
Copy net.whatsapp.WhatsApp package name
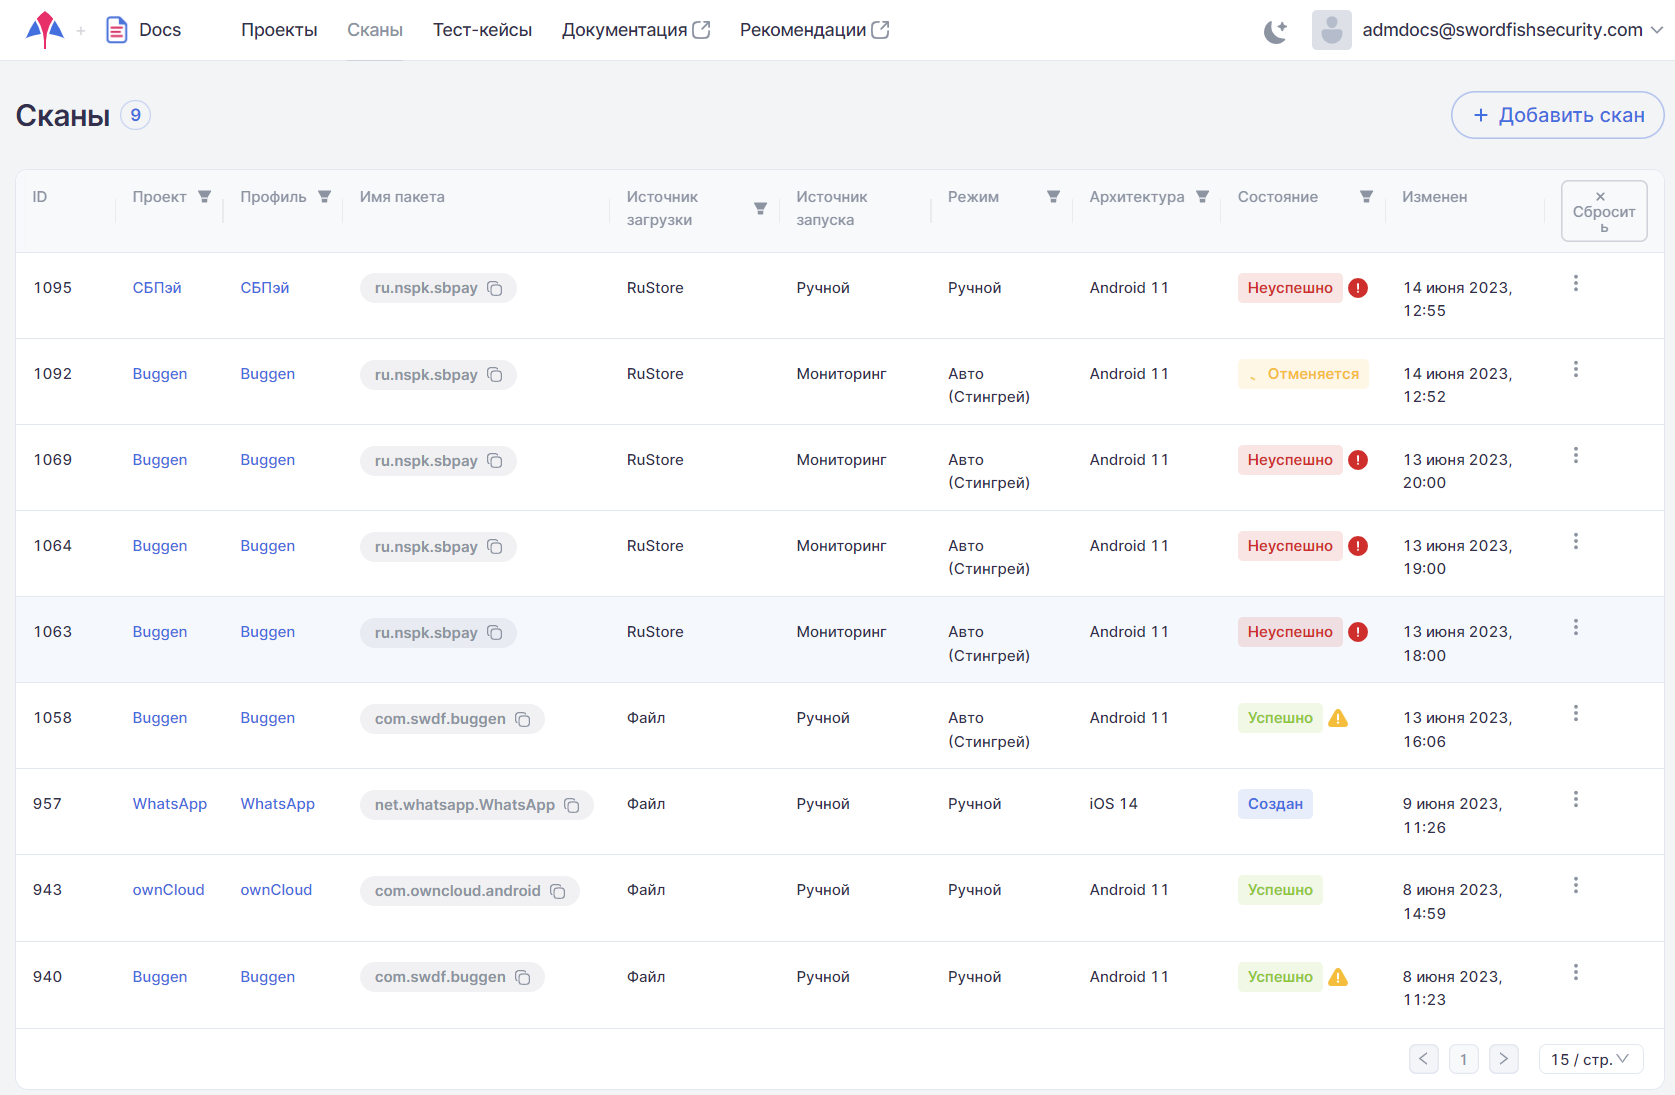pyautogui.click(x=572, y=805)
